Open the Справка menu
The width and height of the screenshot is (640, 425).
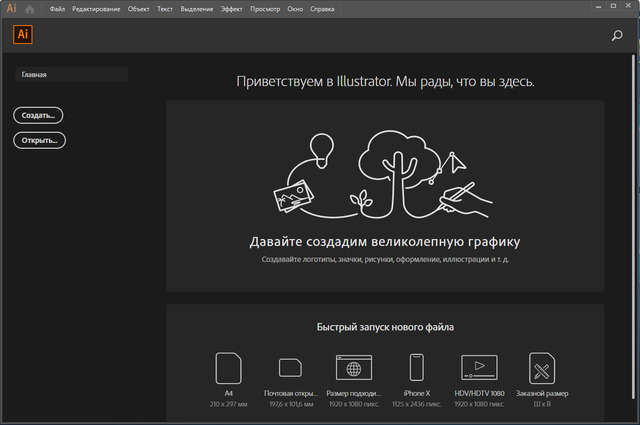tap(322, 9)
